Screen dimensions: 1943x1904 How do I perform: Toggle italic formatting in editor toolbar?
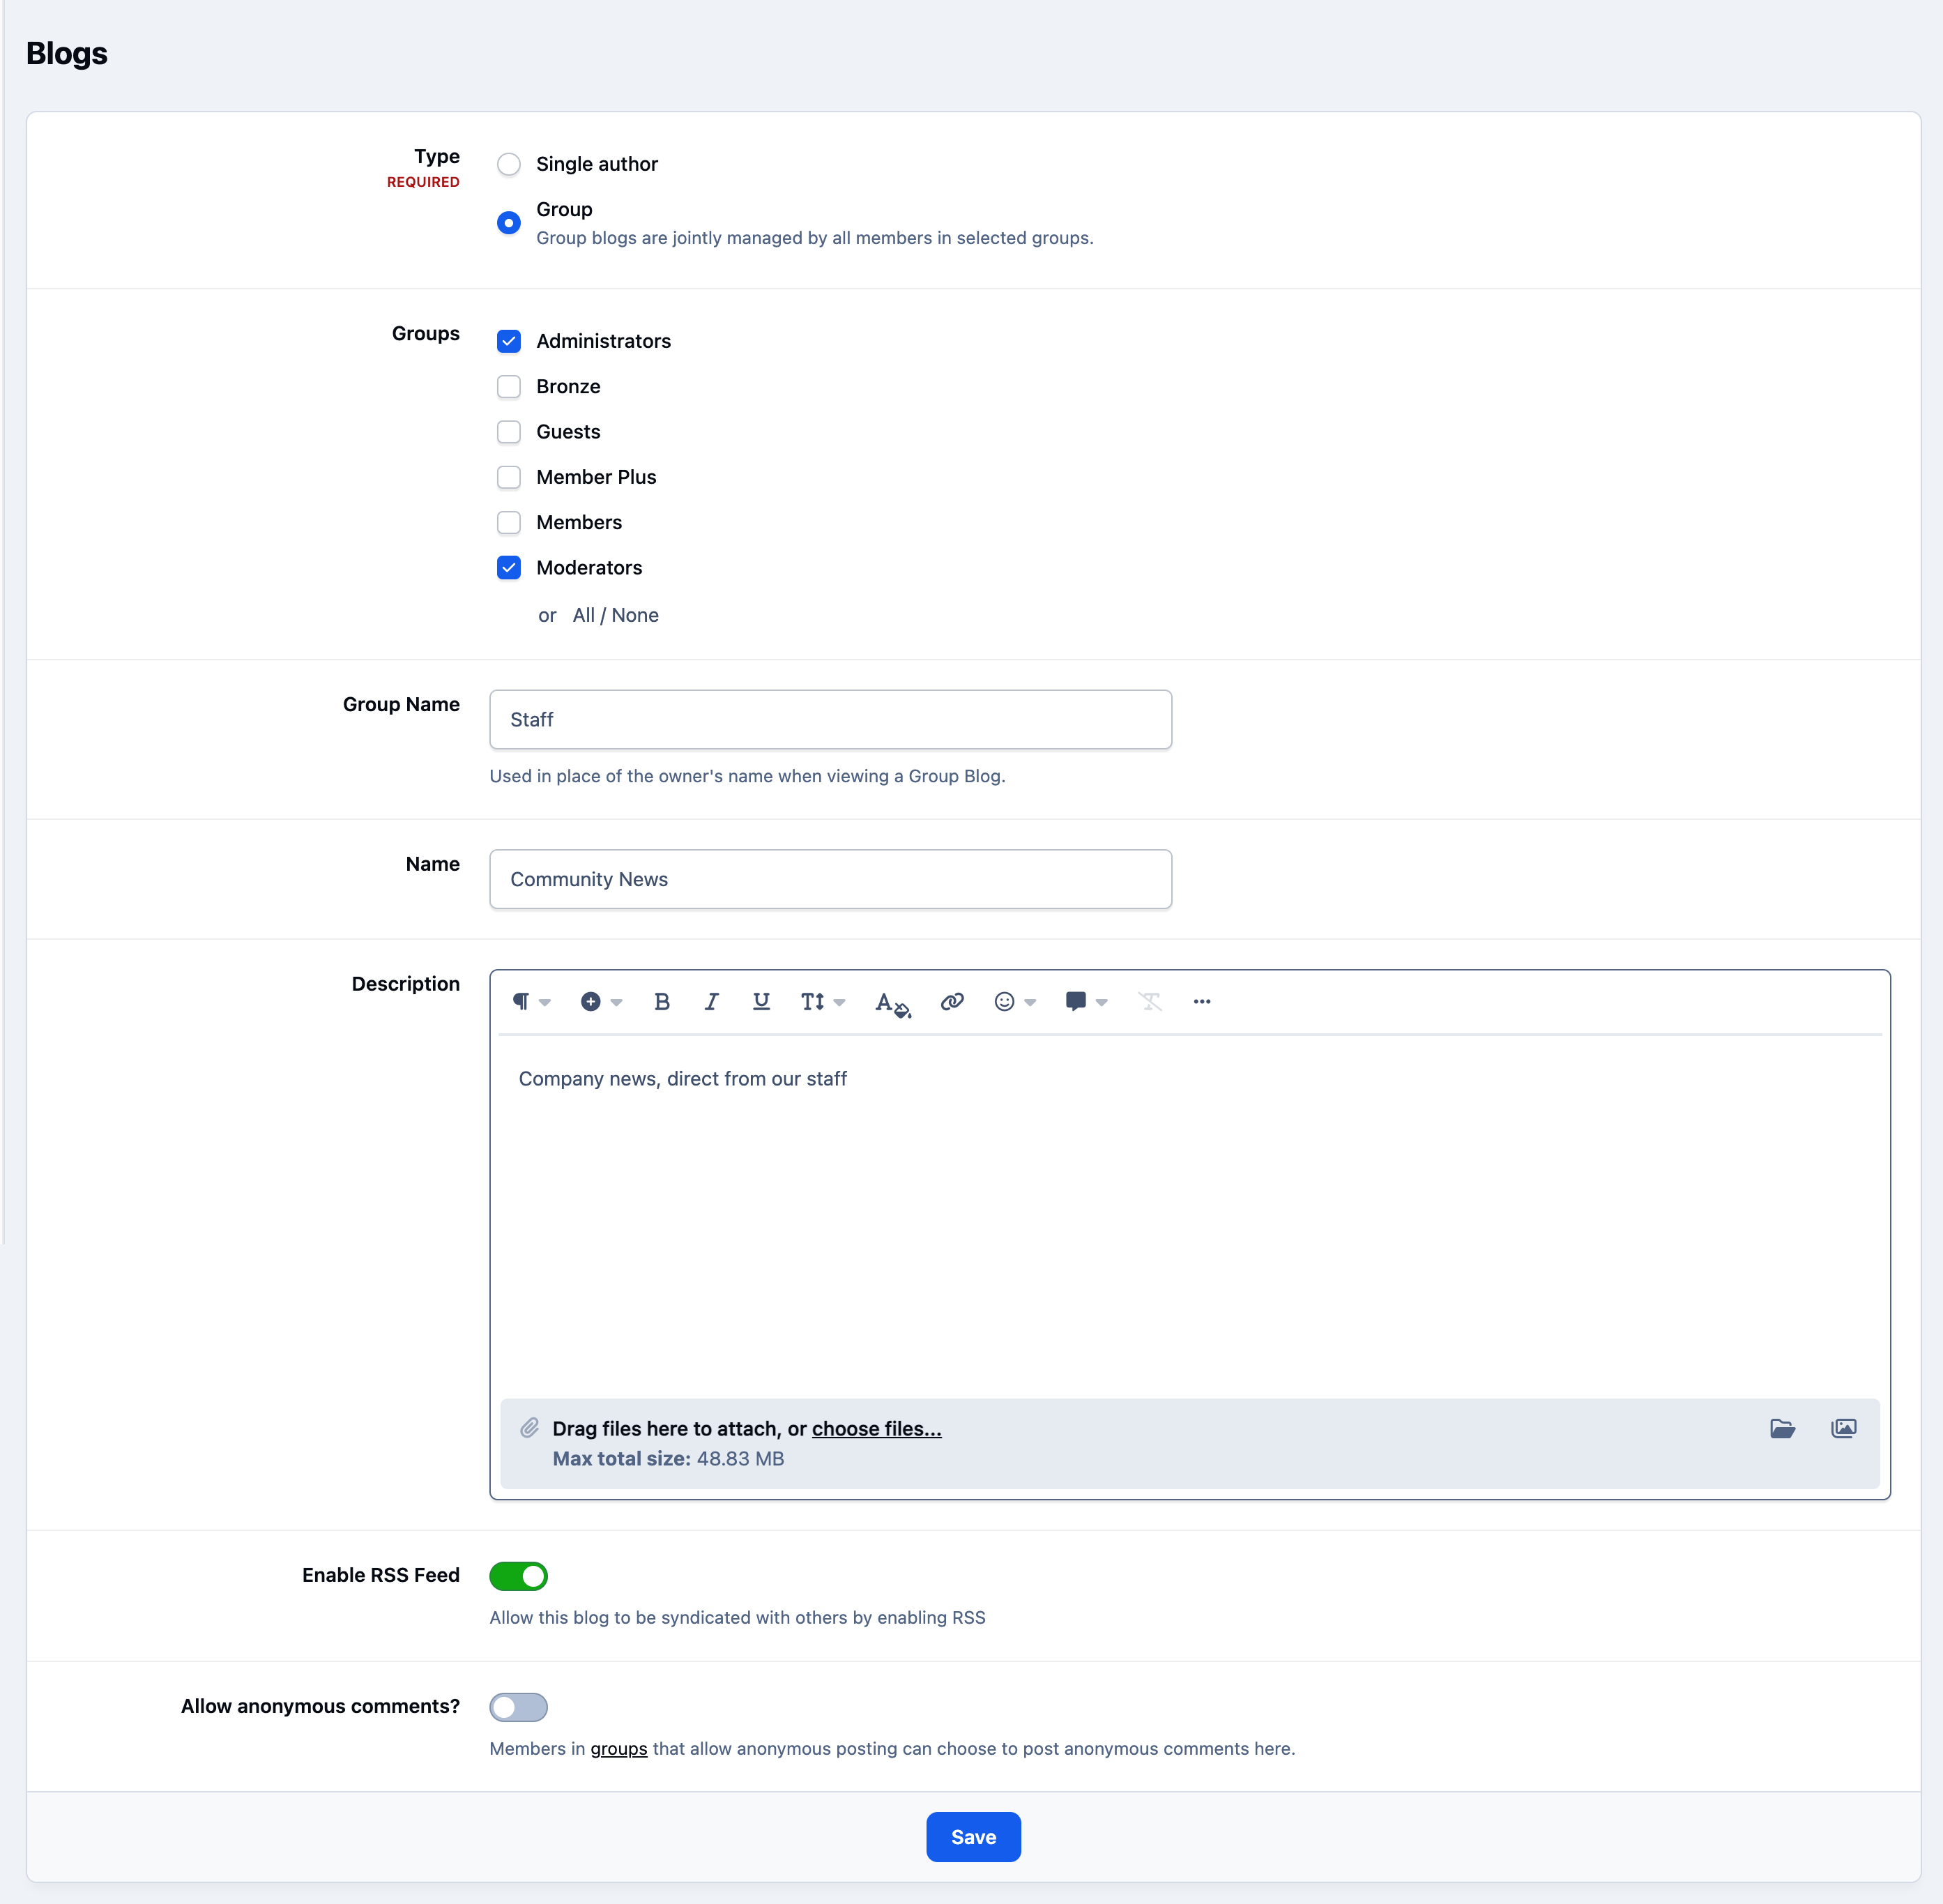point(711,1002)
